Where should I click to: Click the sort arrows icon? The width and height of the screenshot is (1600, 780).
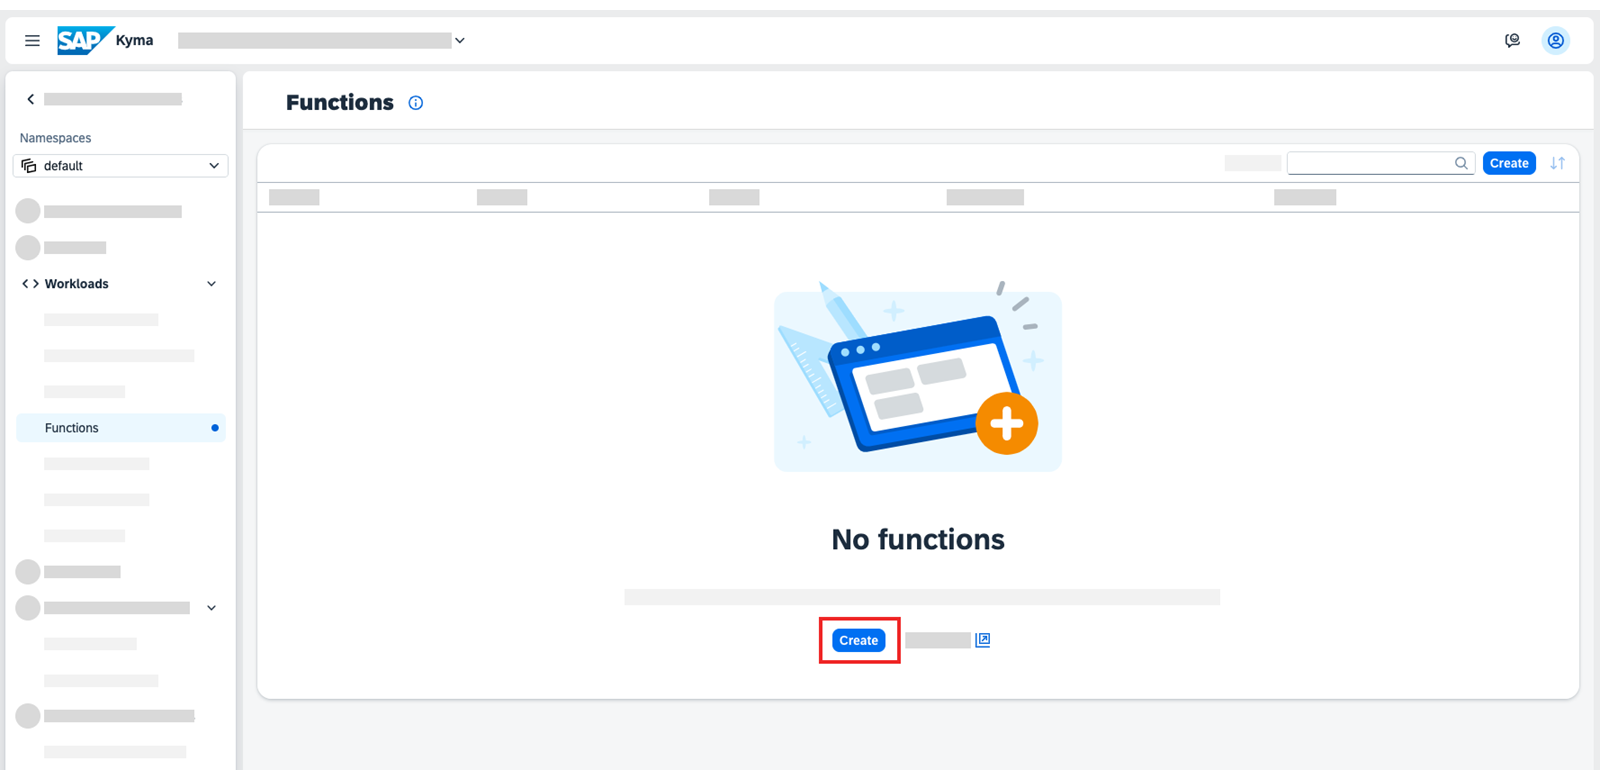point(1557,163)
